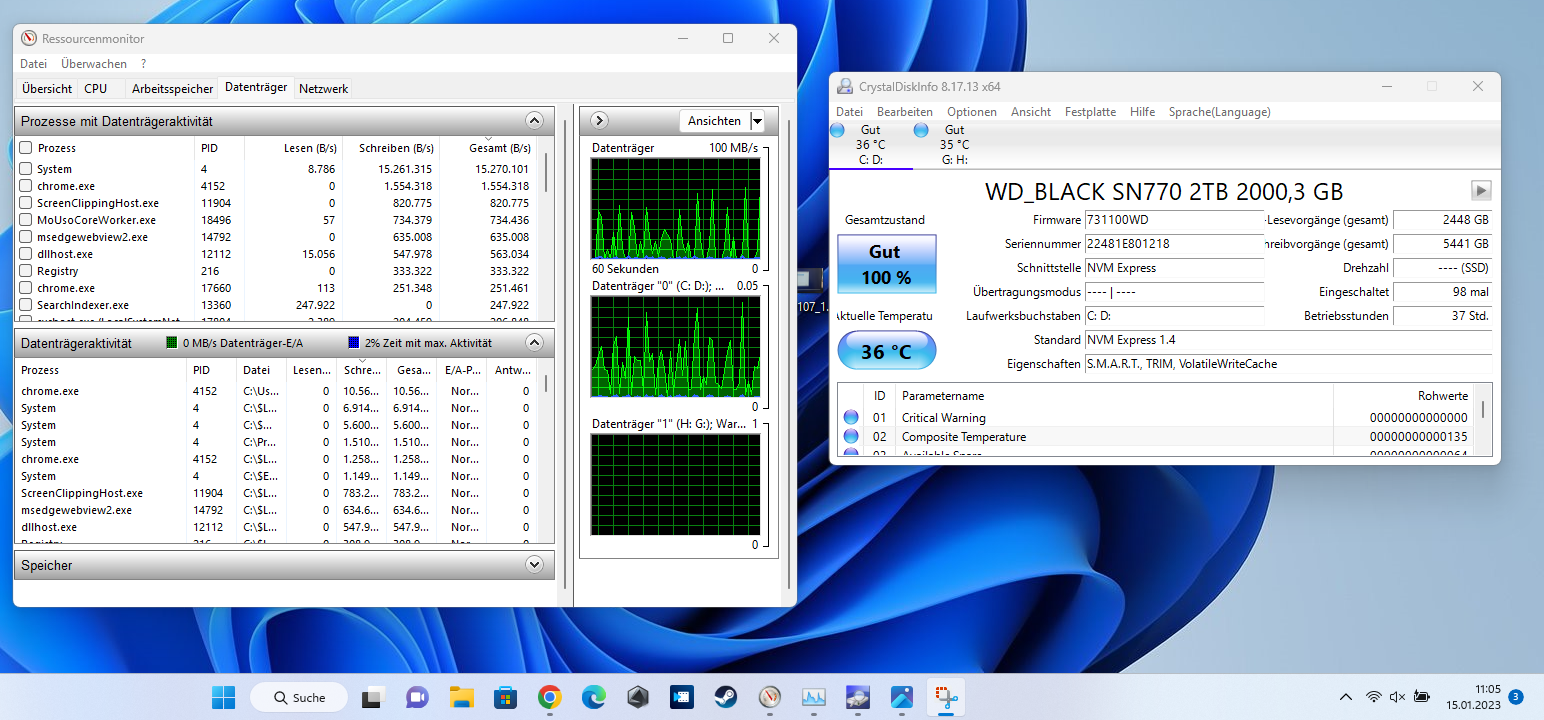Check the Registry process checkbox

[x=26, y=271]
